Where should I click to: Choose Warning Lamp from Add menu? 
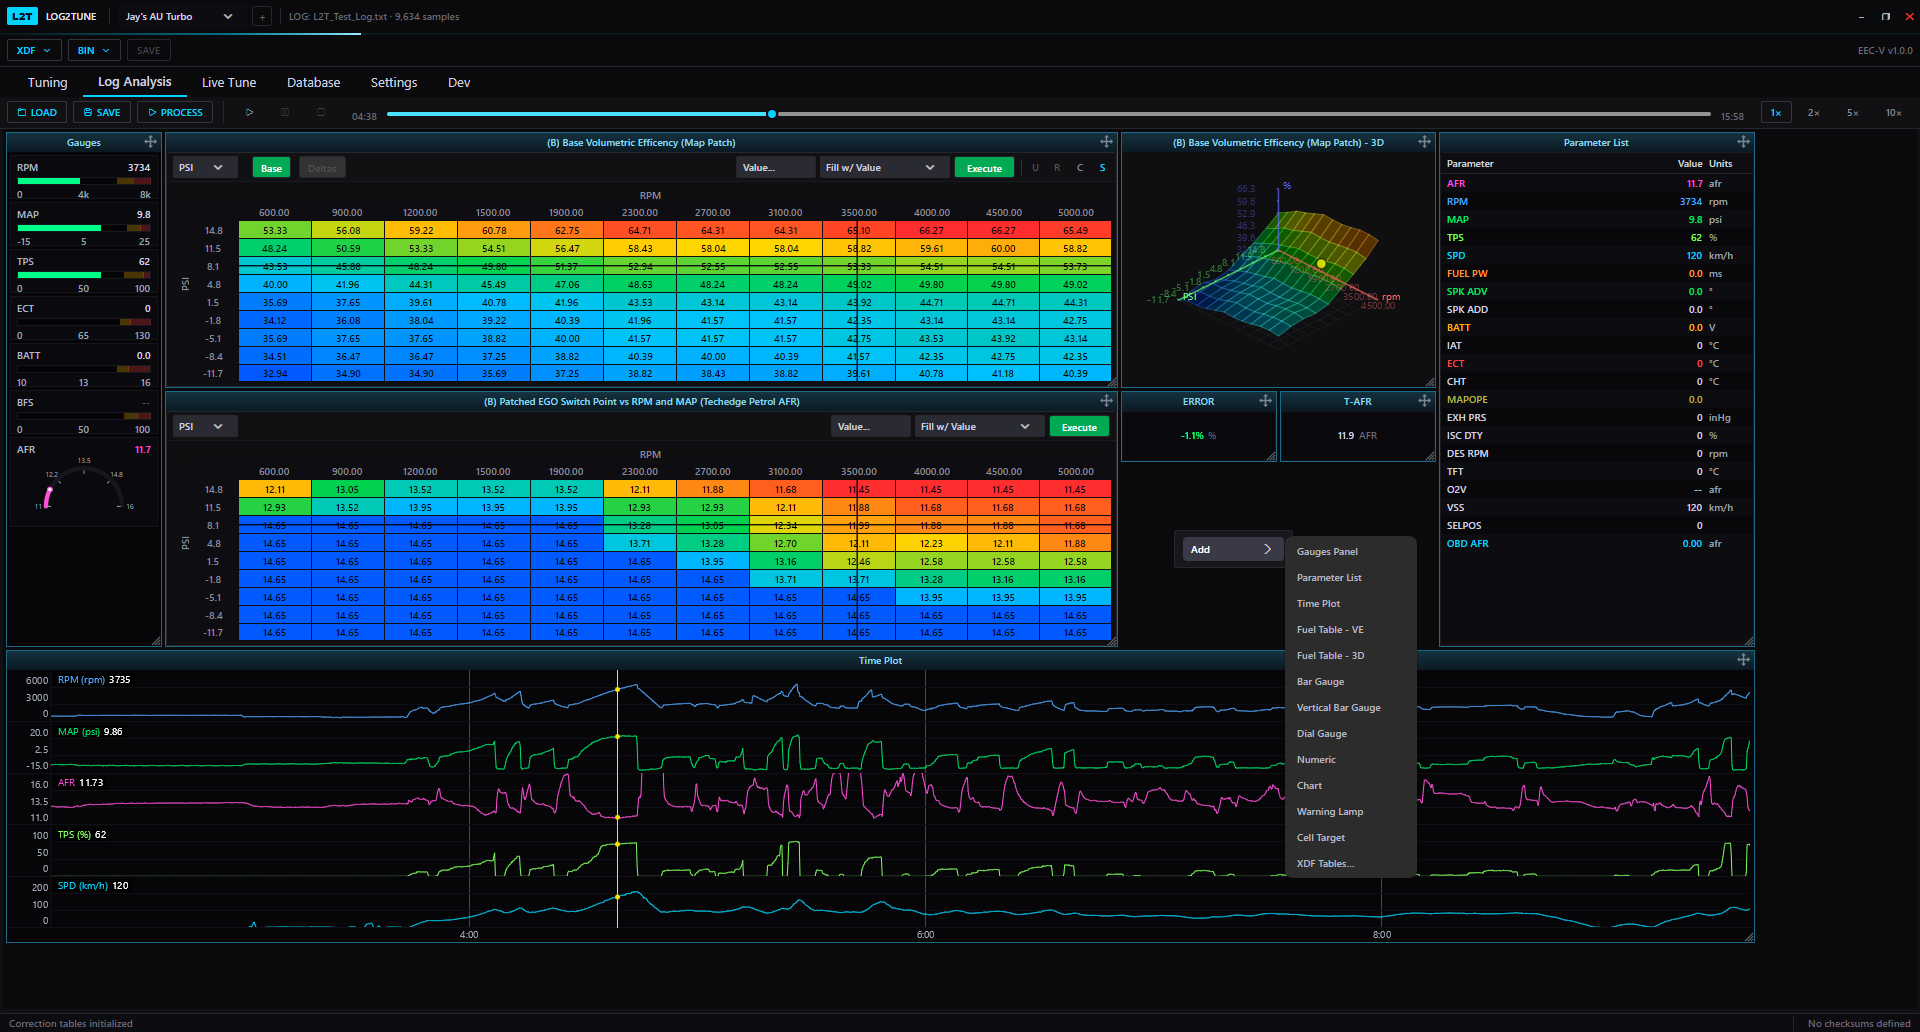(x=1350, y=811)
